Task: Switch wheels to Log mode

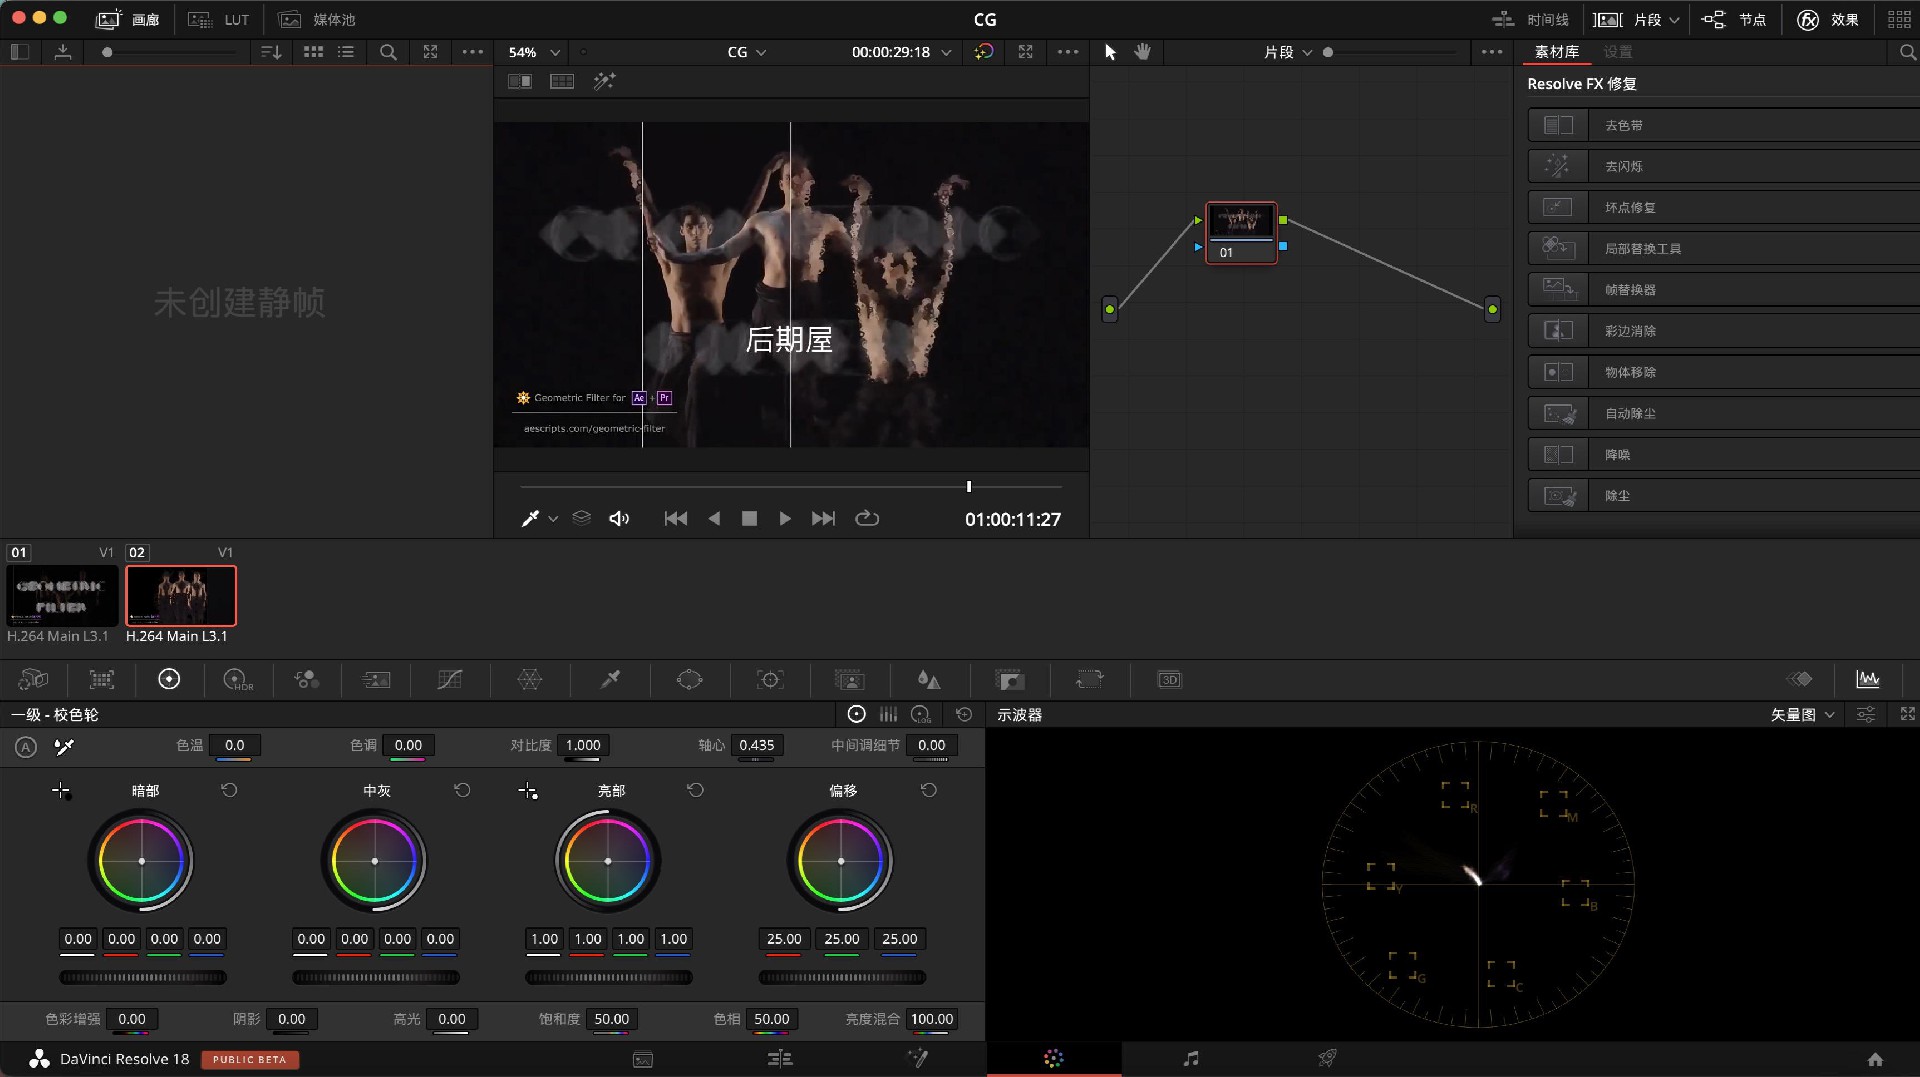Action: tap(921, 714)
